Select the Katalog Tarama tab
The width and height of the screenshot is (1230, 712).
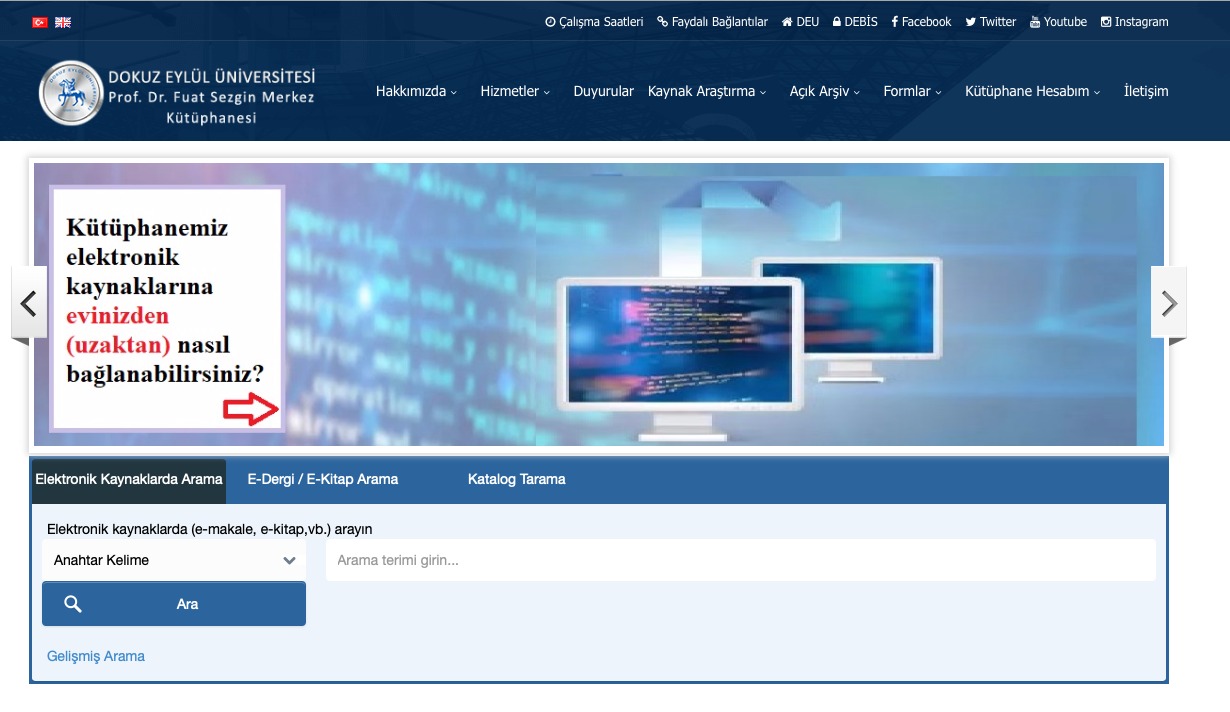[x=516, y=479]
